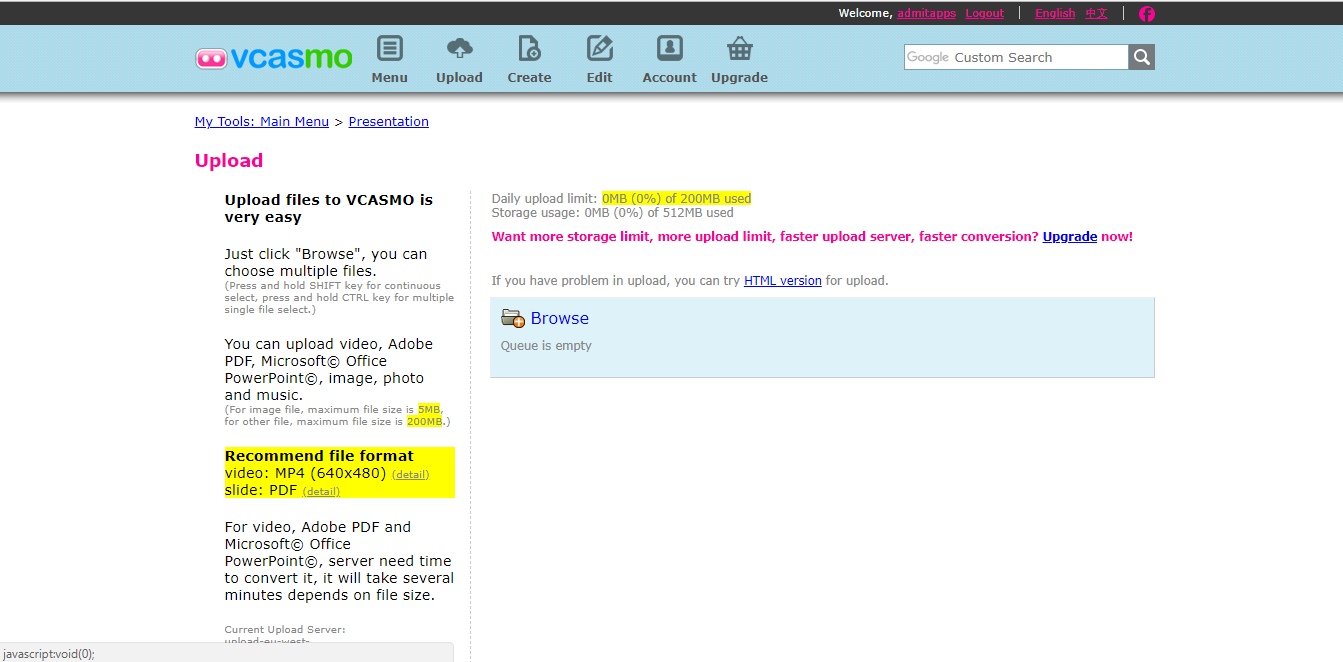Navigate to My Tools: Main Menu breadcrumb
The image size is (1343, 662).
[261, 122]
